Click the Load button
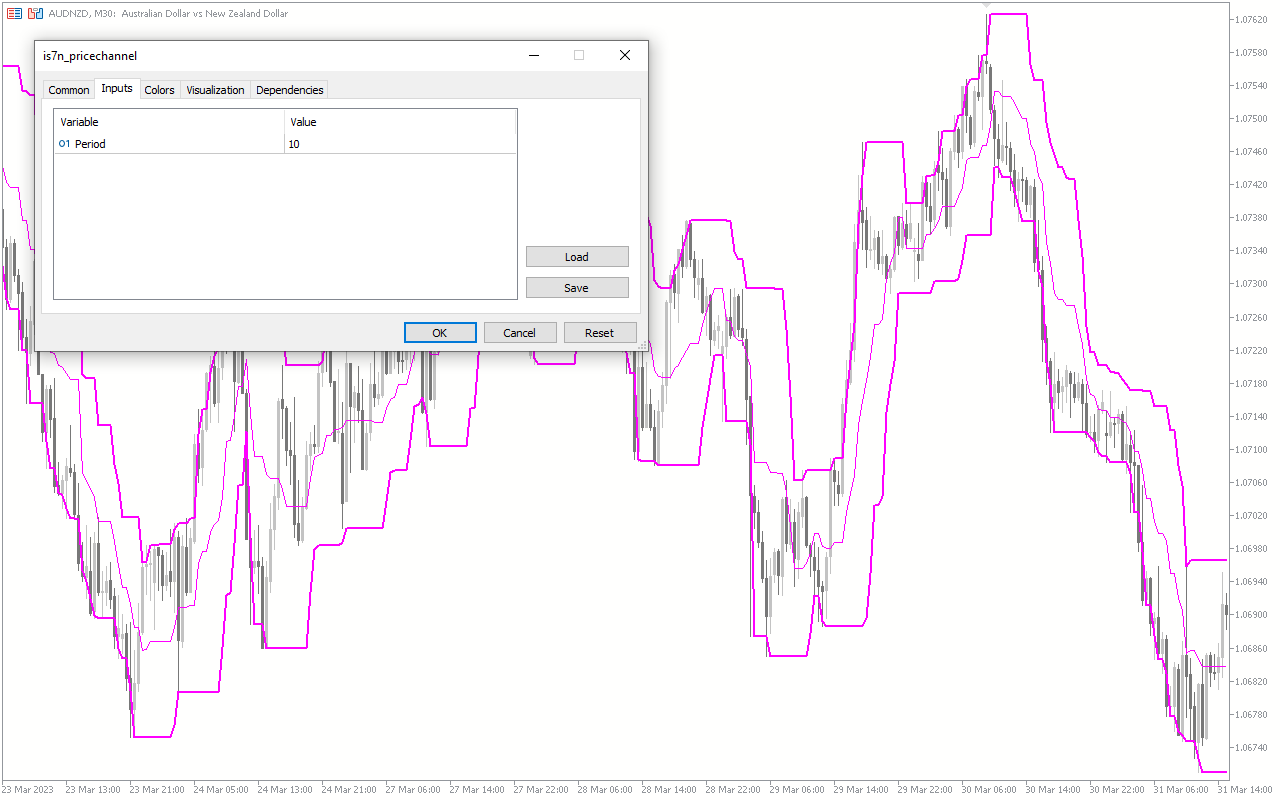 pos(577,257)
